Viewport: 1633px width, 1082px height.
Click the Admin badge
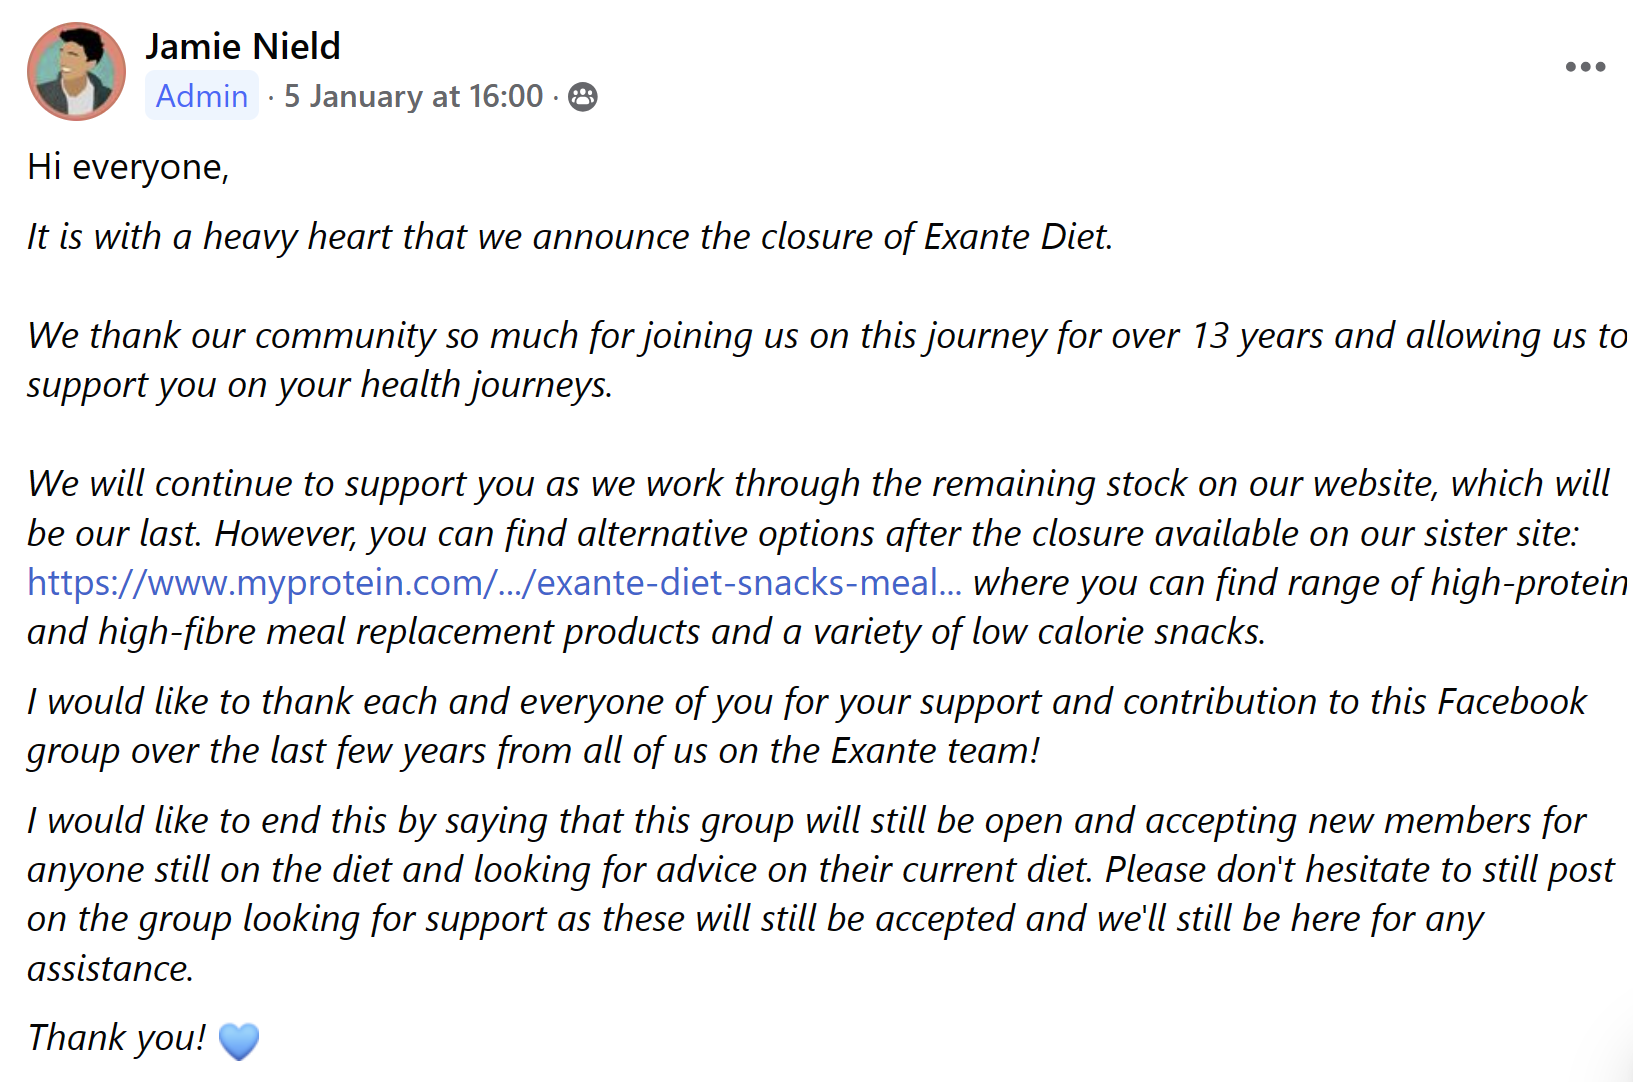tap(202, 96)
